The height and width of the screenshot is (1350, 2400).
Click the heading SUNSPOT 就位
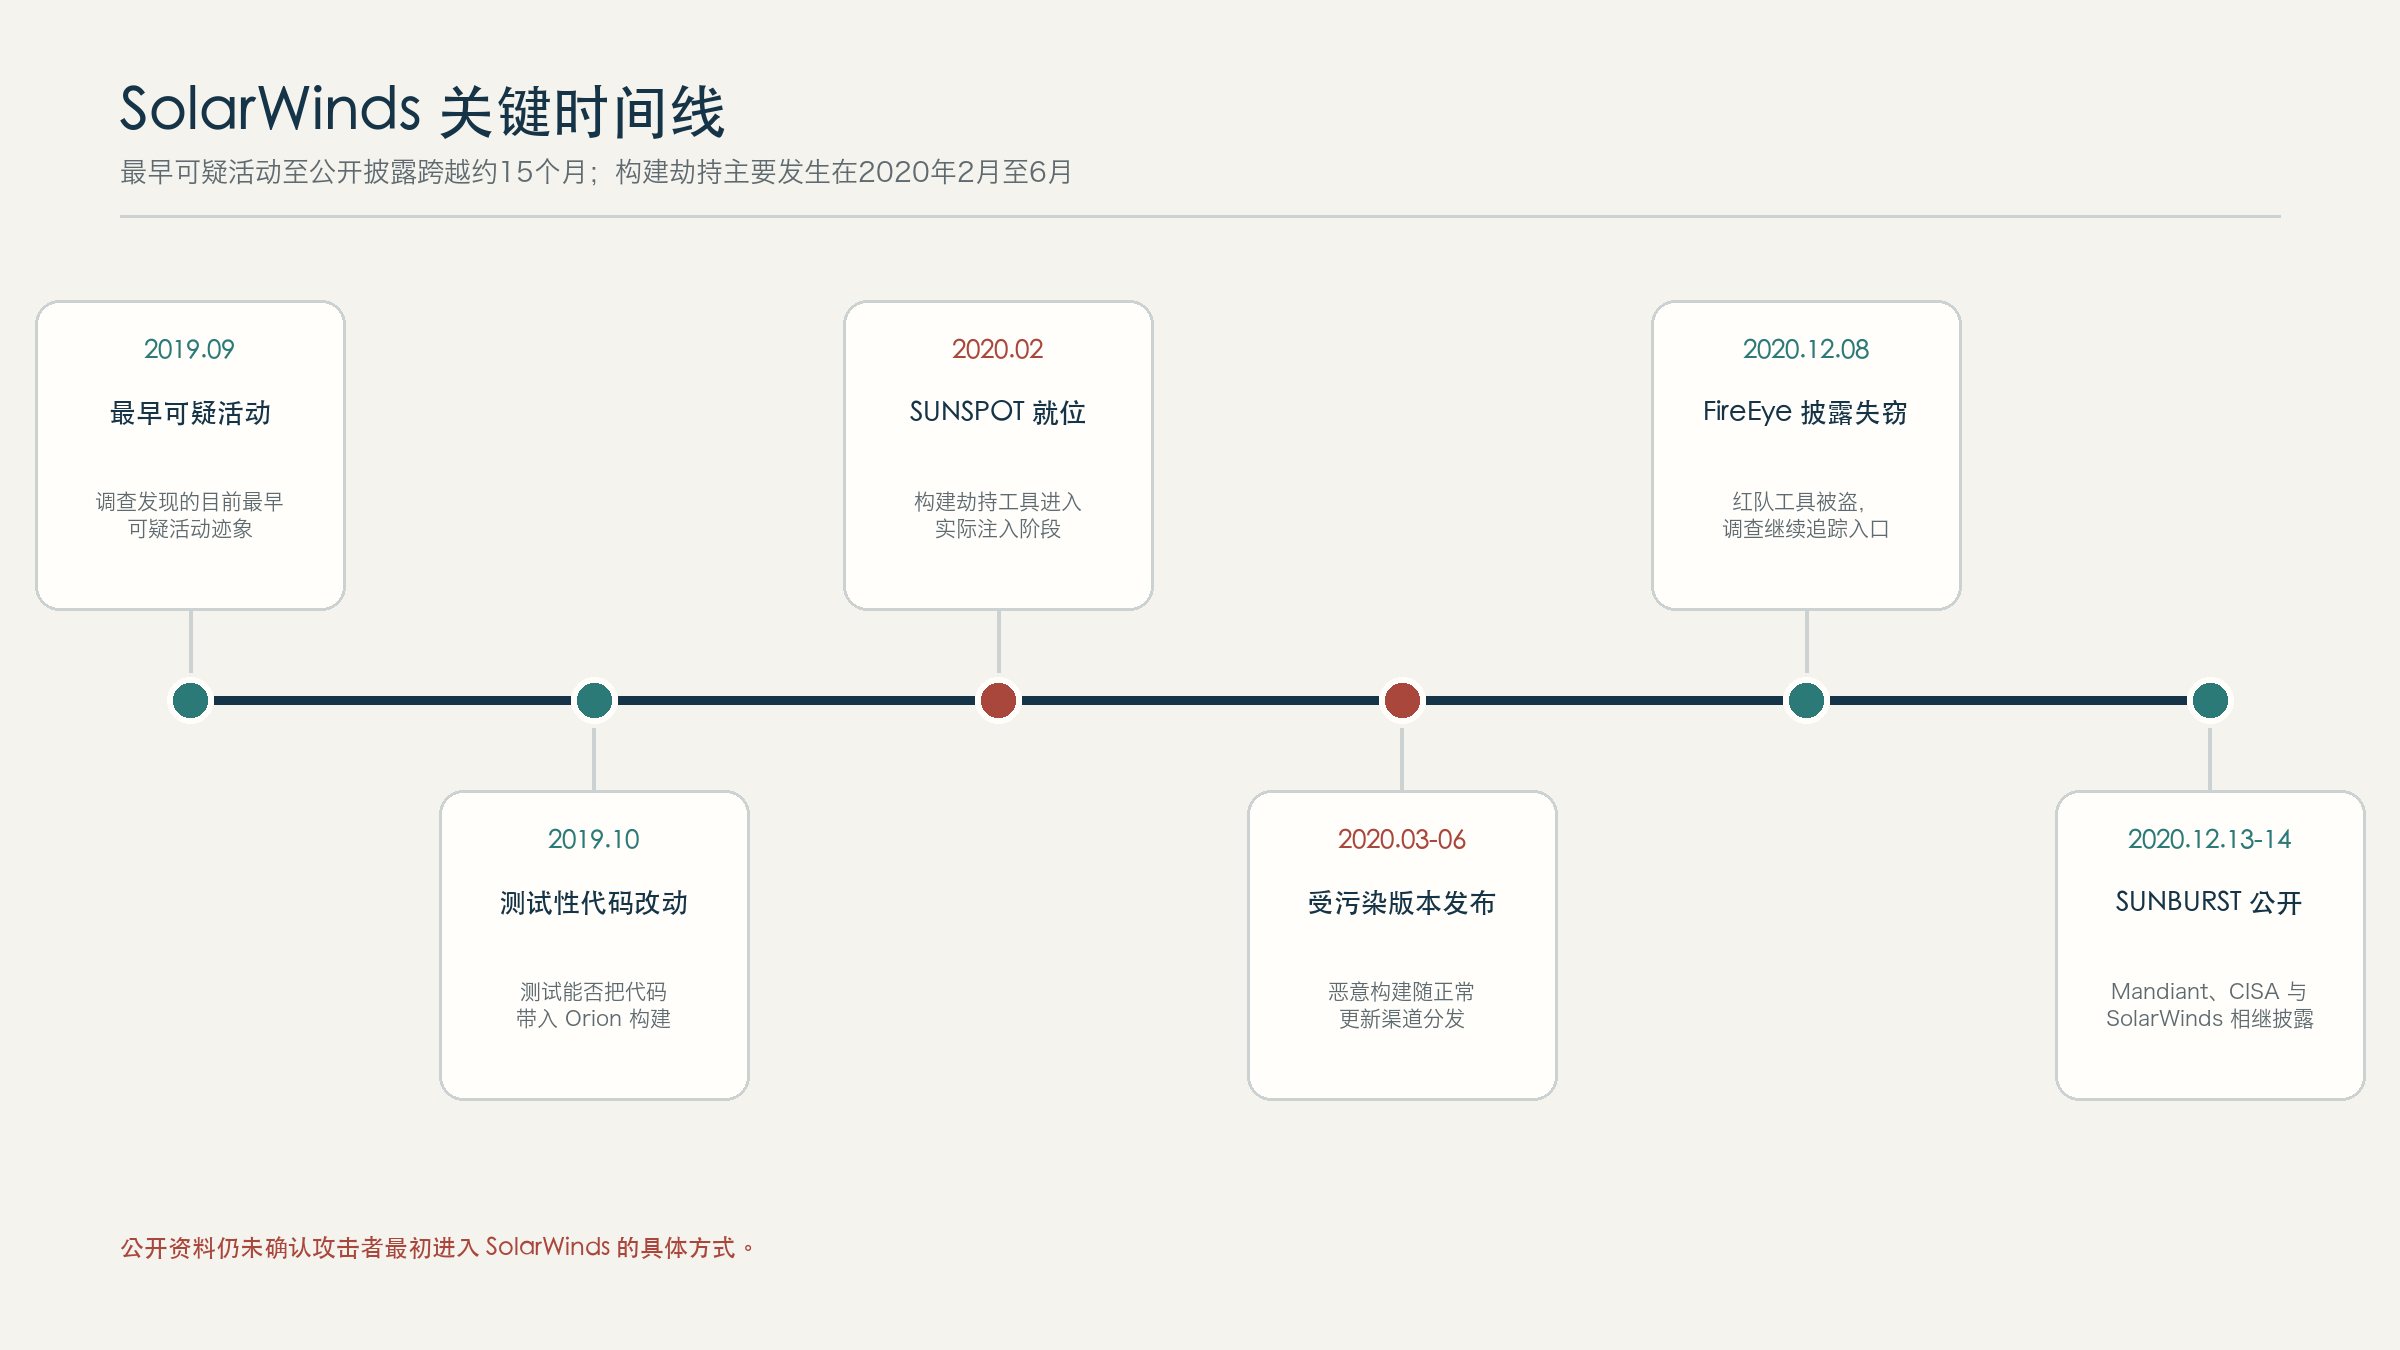click(998, 412)
